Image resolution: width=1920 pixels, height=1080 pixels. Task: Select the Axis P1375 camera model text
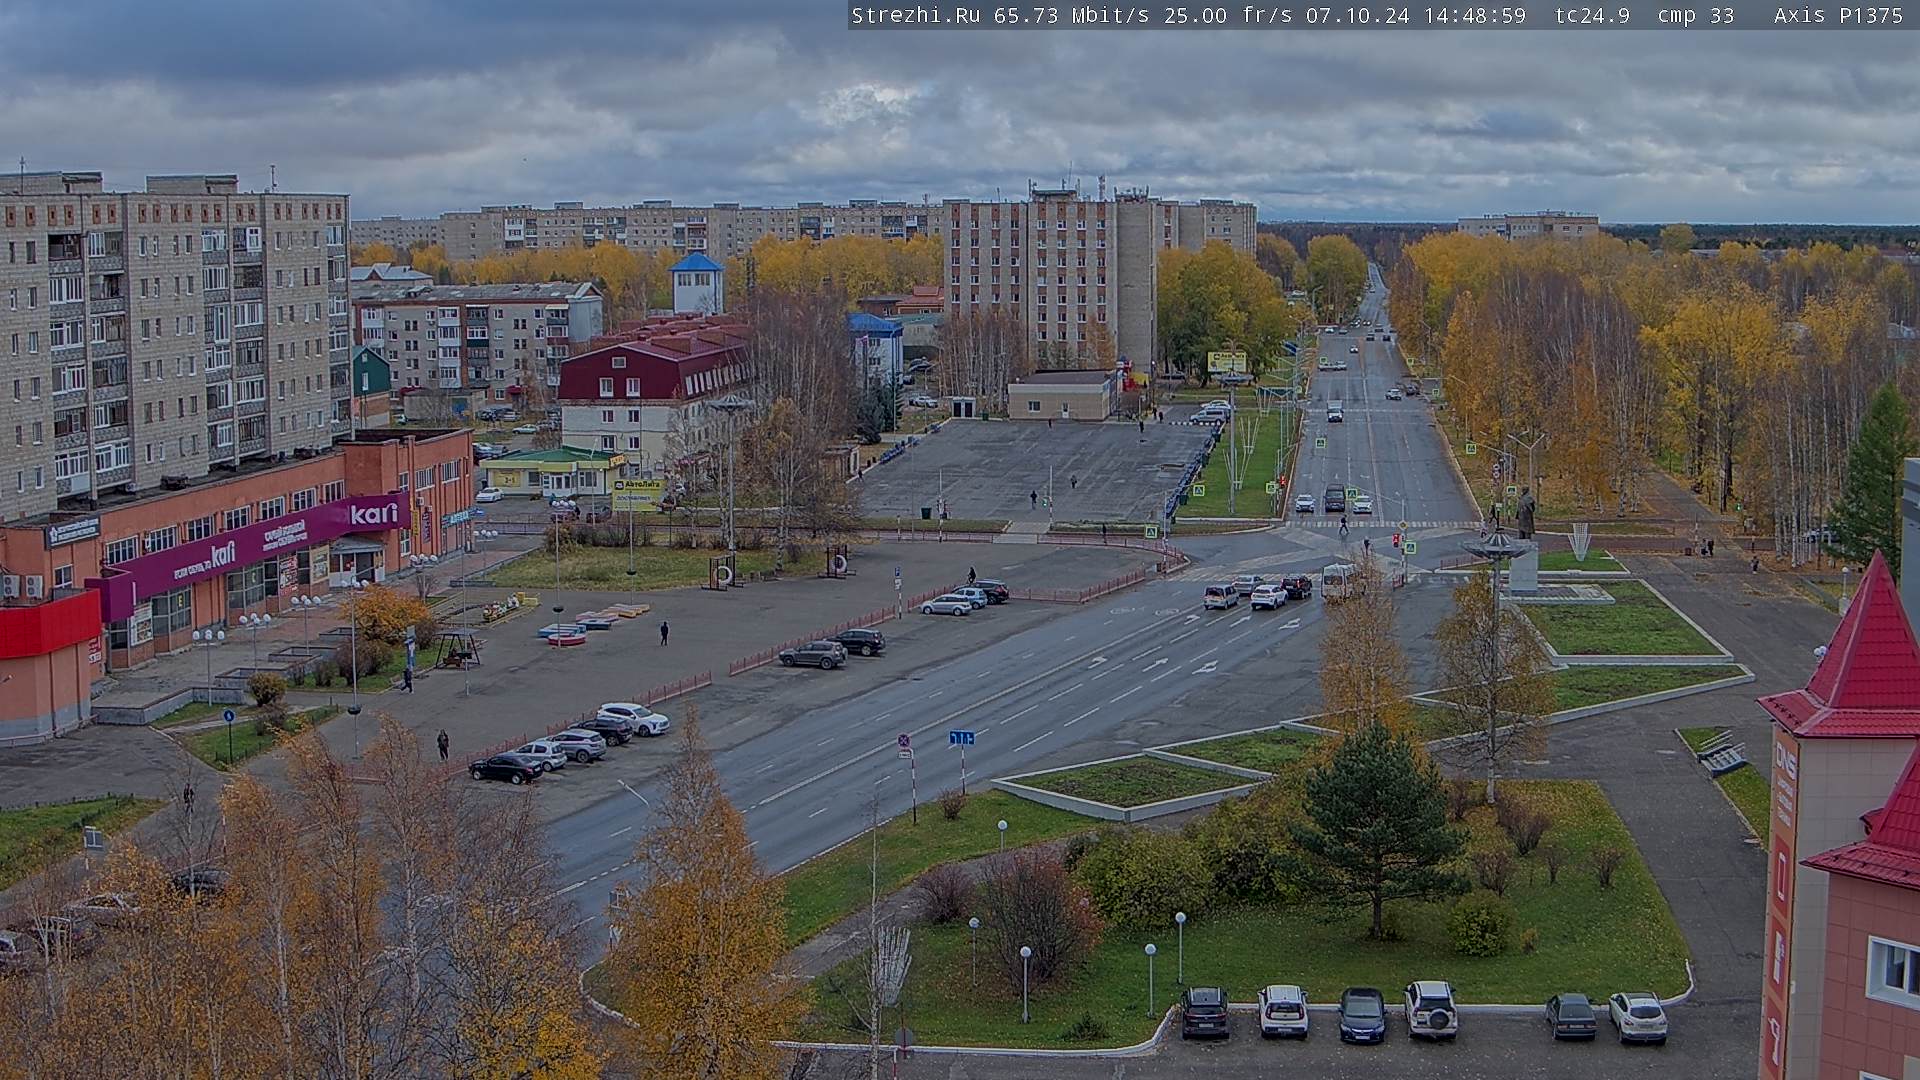[x=1838, y=15]
